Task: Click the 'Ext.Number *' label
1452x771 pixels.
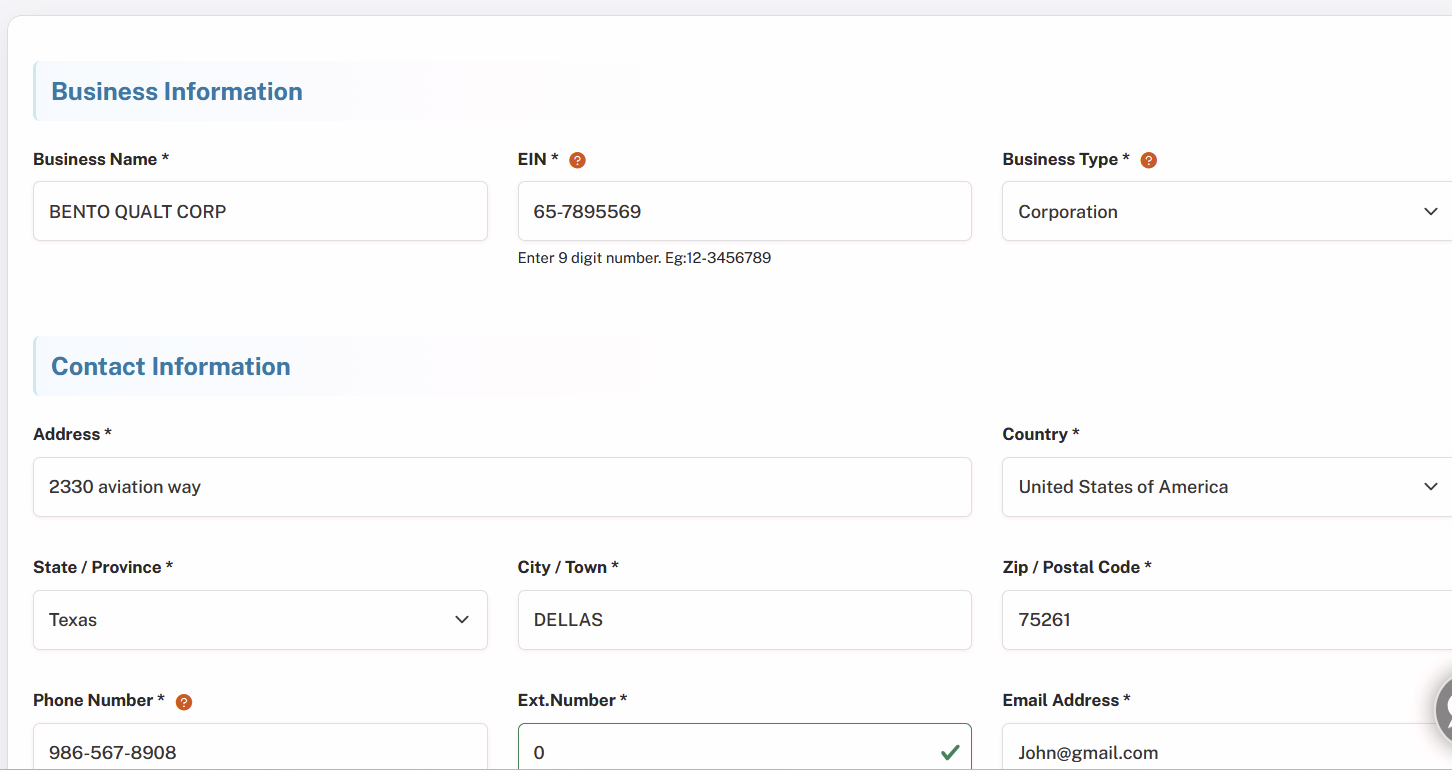Action: pyautogui.click(x=572, y=700)
